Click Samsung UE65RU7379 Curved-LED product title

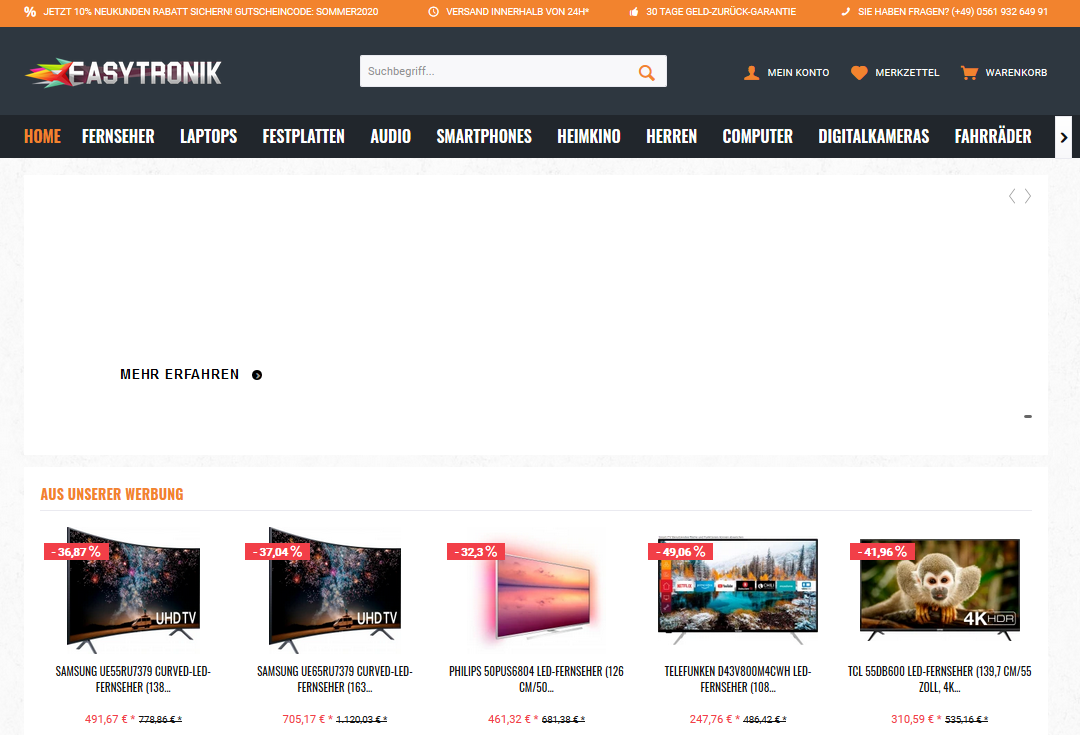(x=335, y=679)
